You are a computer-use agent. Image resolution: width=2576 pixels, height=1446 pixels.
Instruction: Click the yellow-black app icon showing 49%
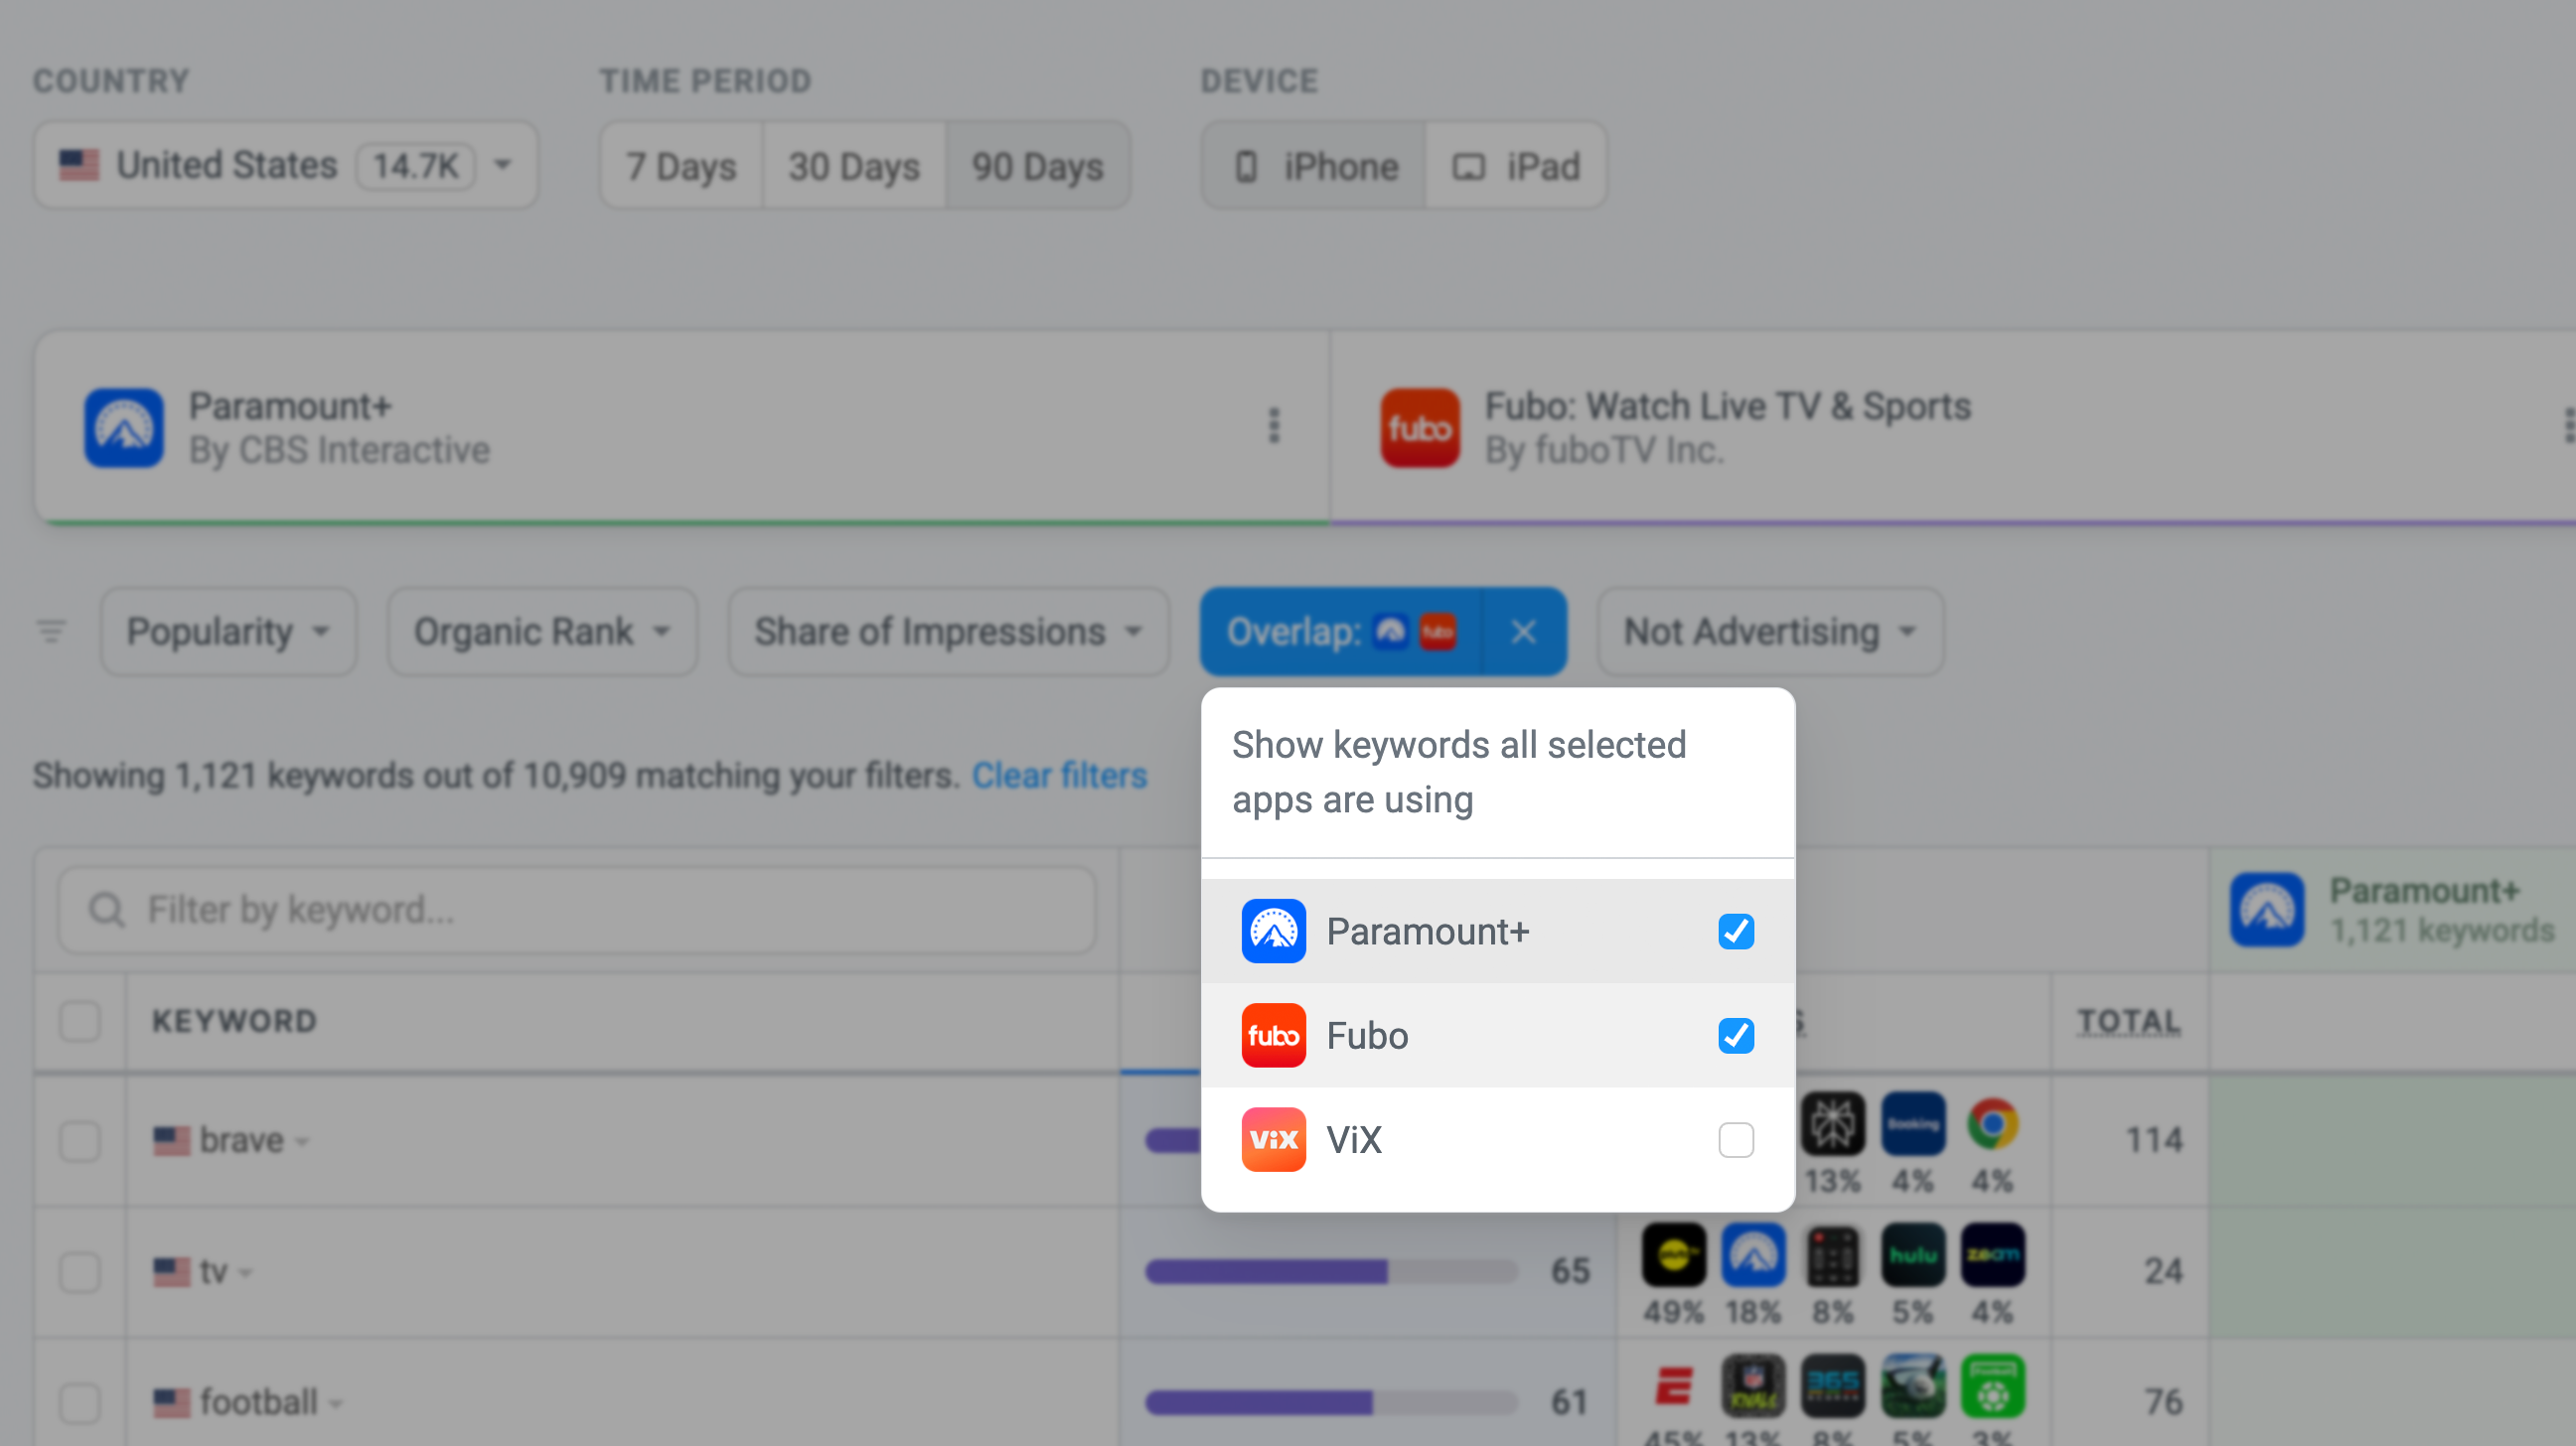[1673, 1254]
